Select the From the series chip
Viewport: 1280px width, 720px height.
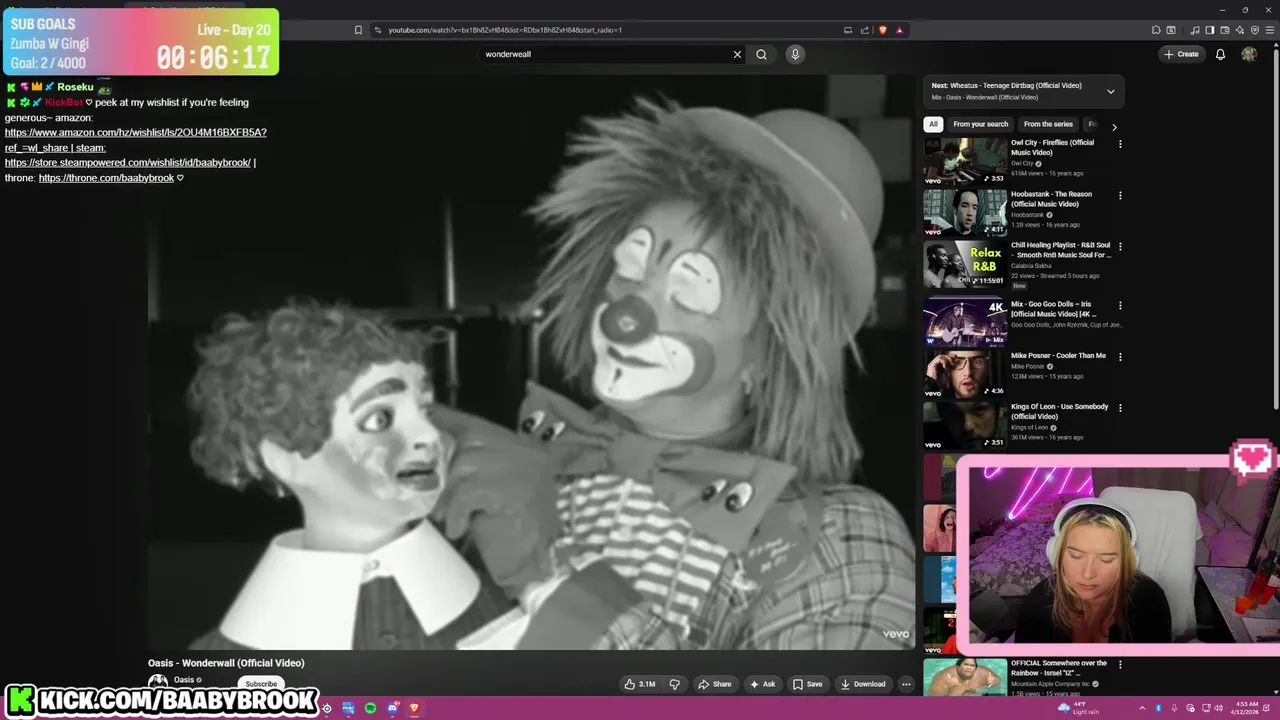tap(1048, 124)
